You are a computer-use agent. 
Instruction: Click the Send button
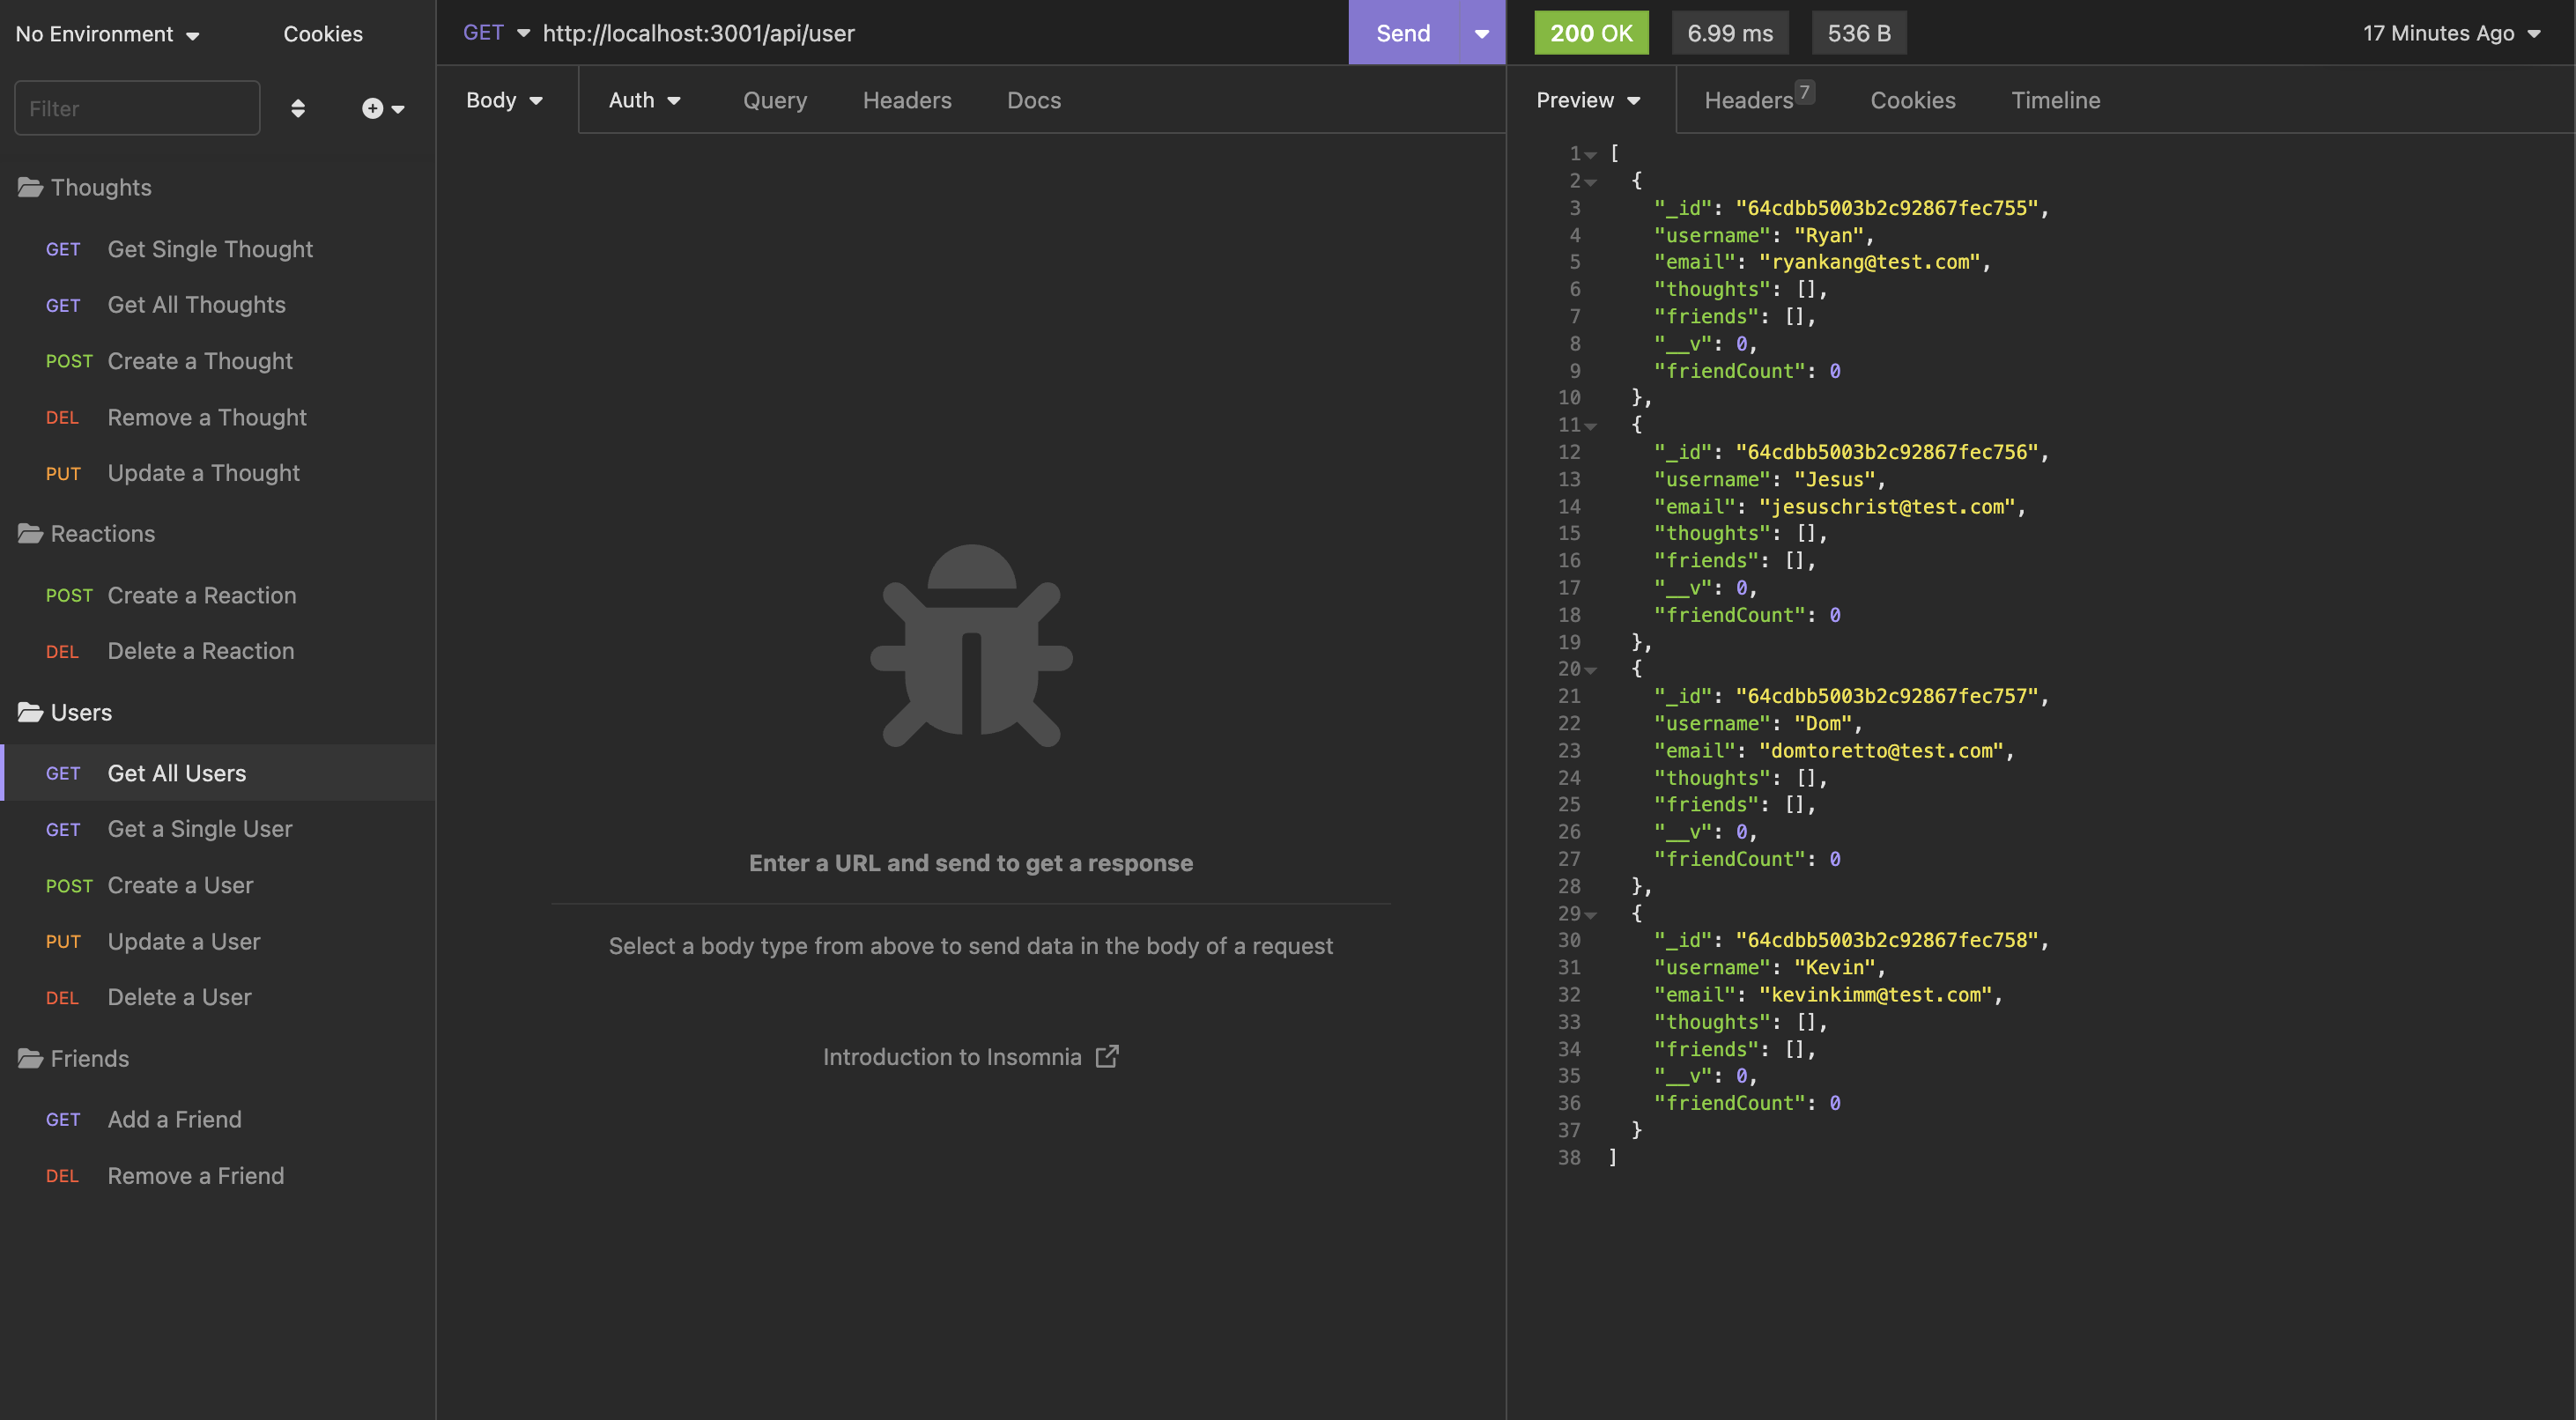pyautogui.click(x=1403, y=32)
